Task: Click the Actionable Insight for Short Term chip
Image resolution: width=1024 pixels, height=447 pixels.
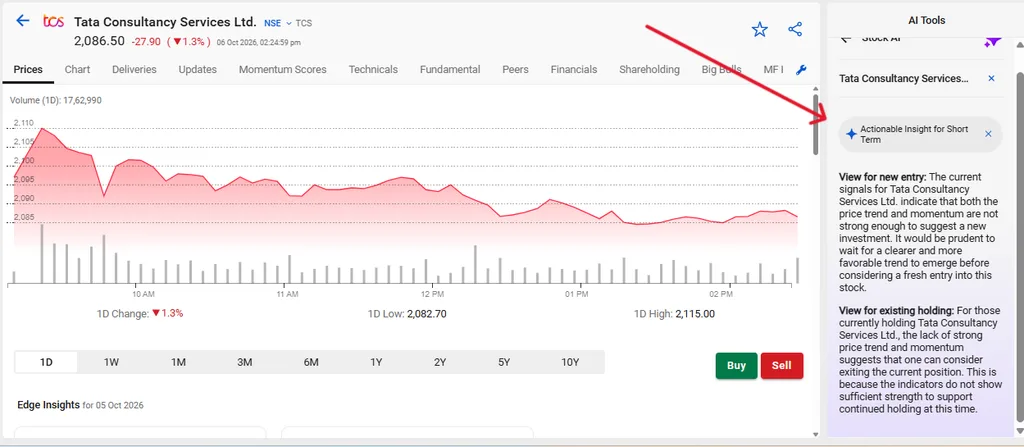Action: click(920, 135)
